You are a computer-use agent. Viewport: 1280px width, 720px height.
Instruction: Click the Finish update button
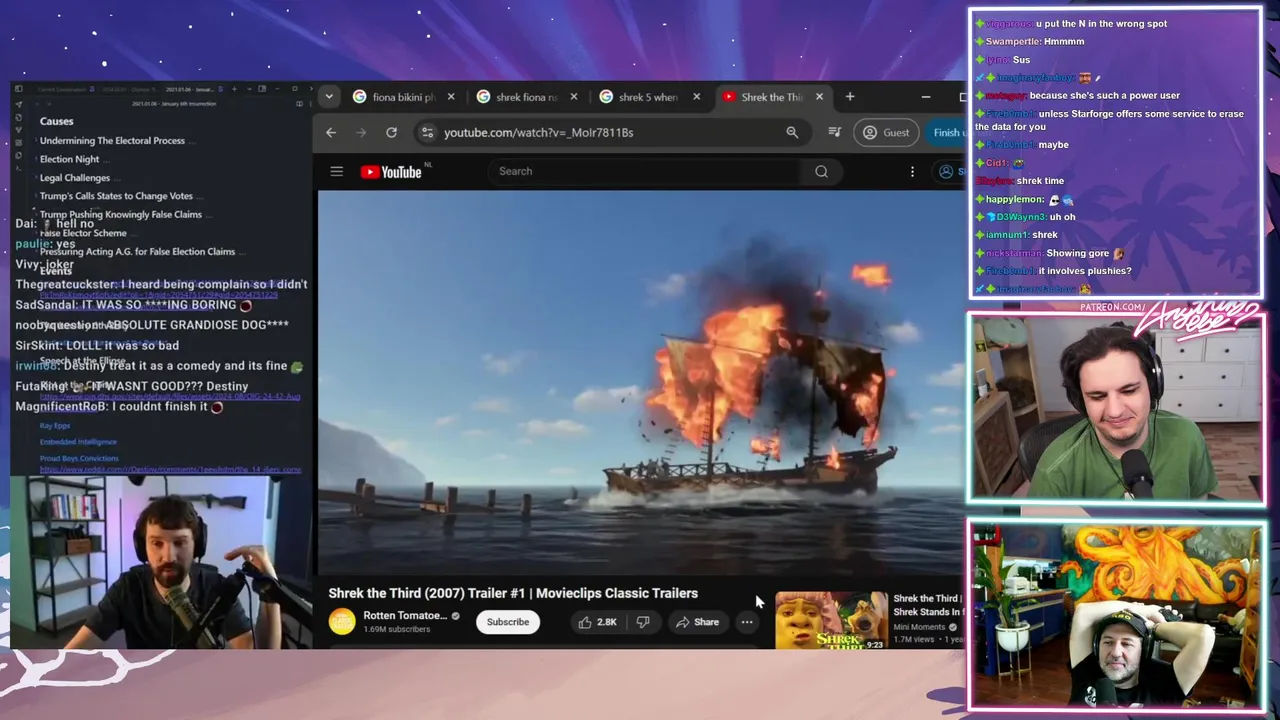[x=945, y=132]
